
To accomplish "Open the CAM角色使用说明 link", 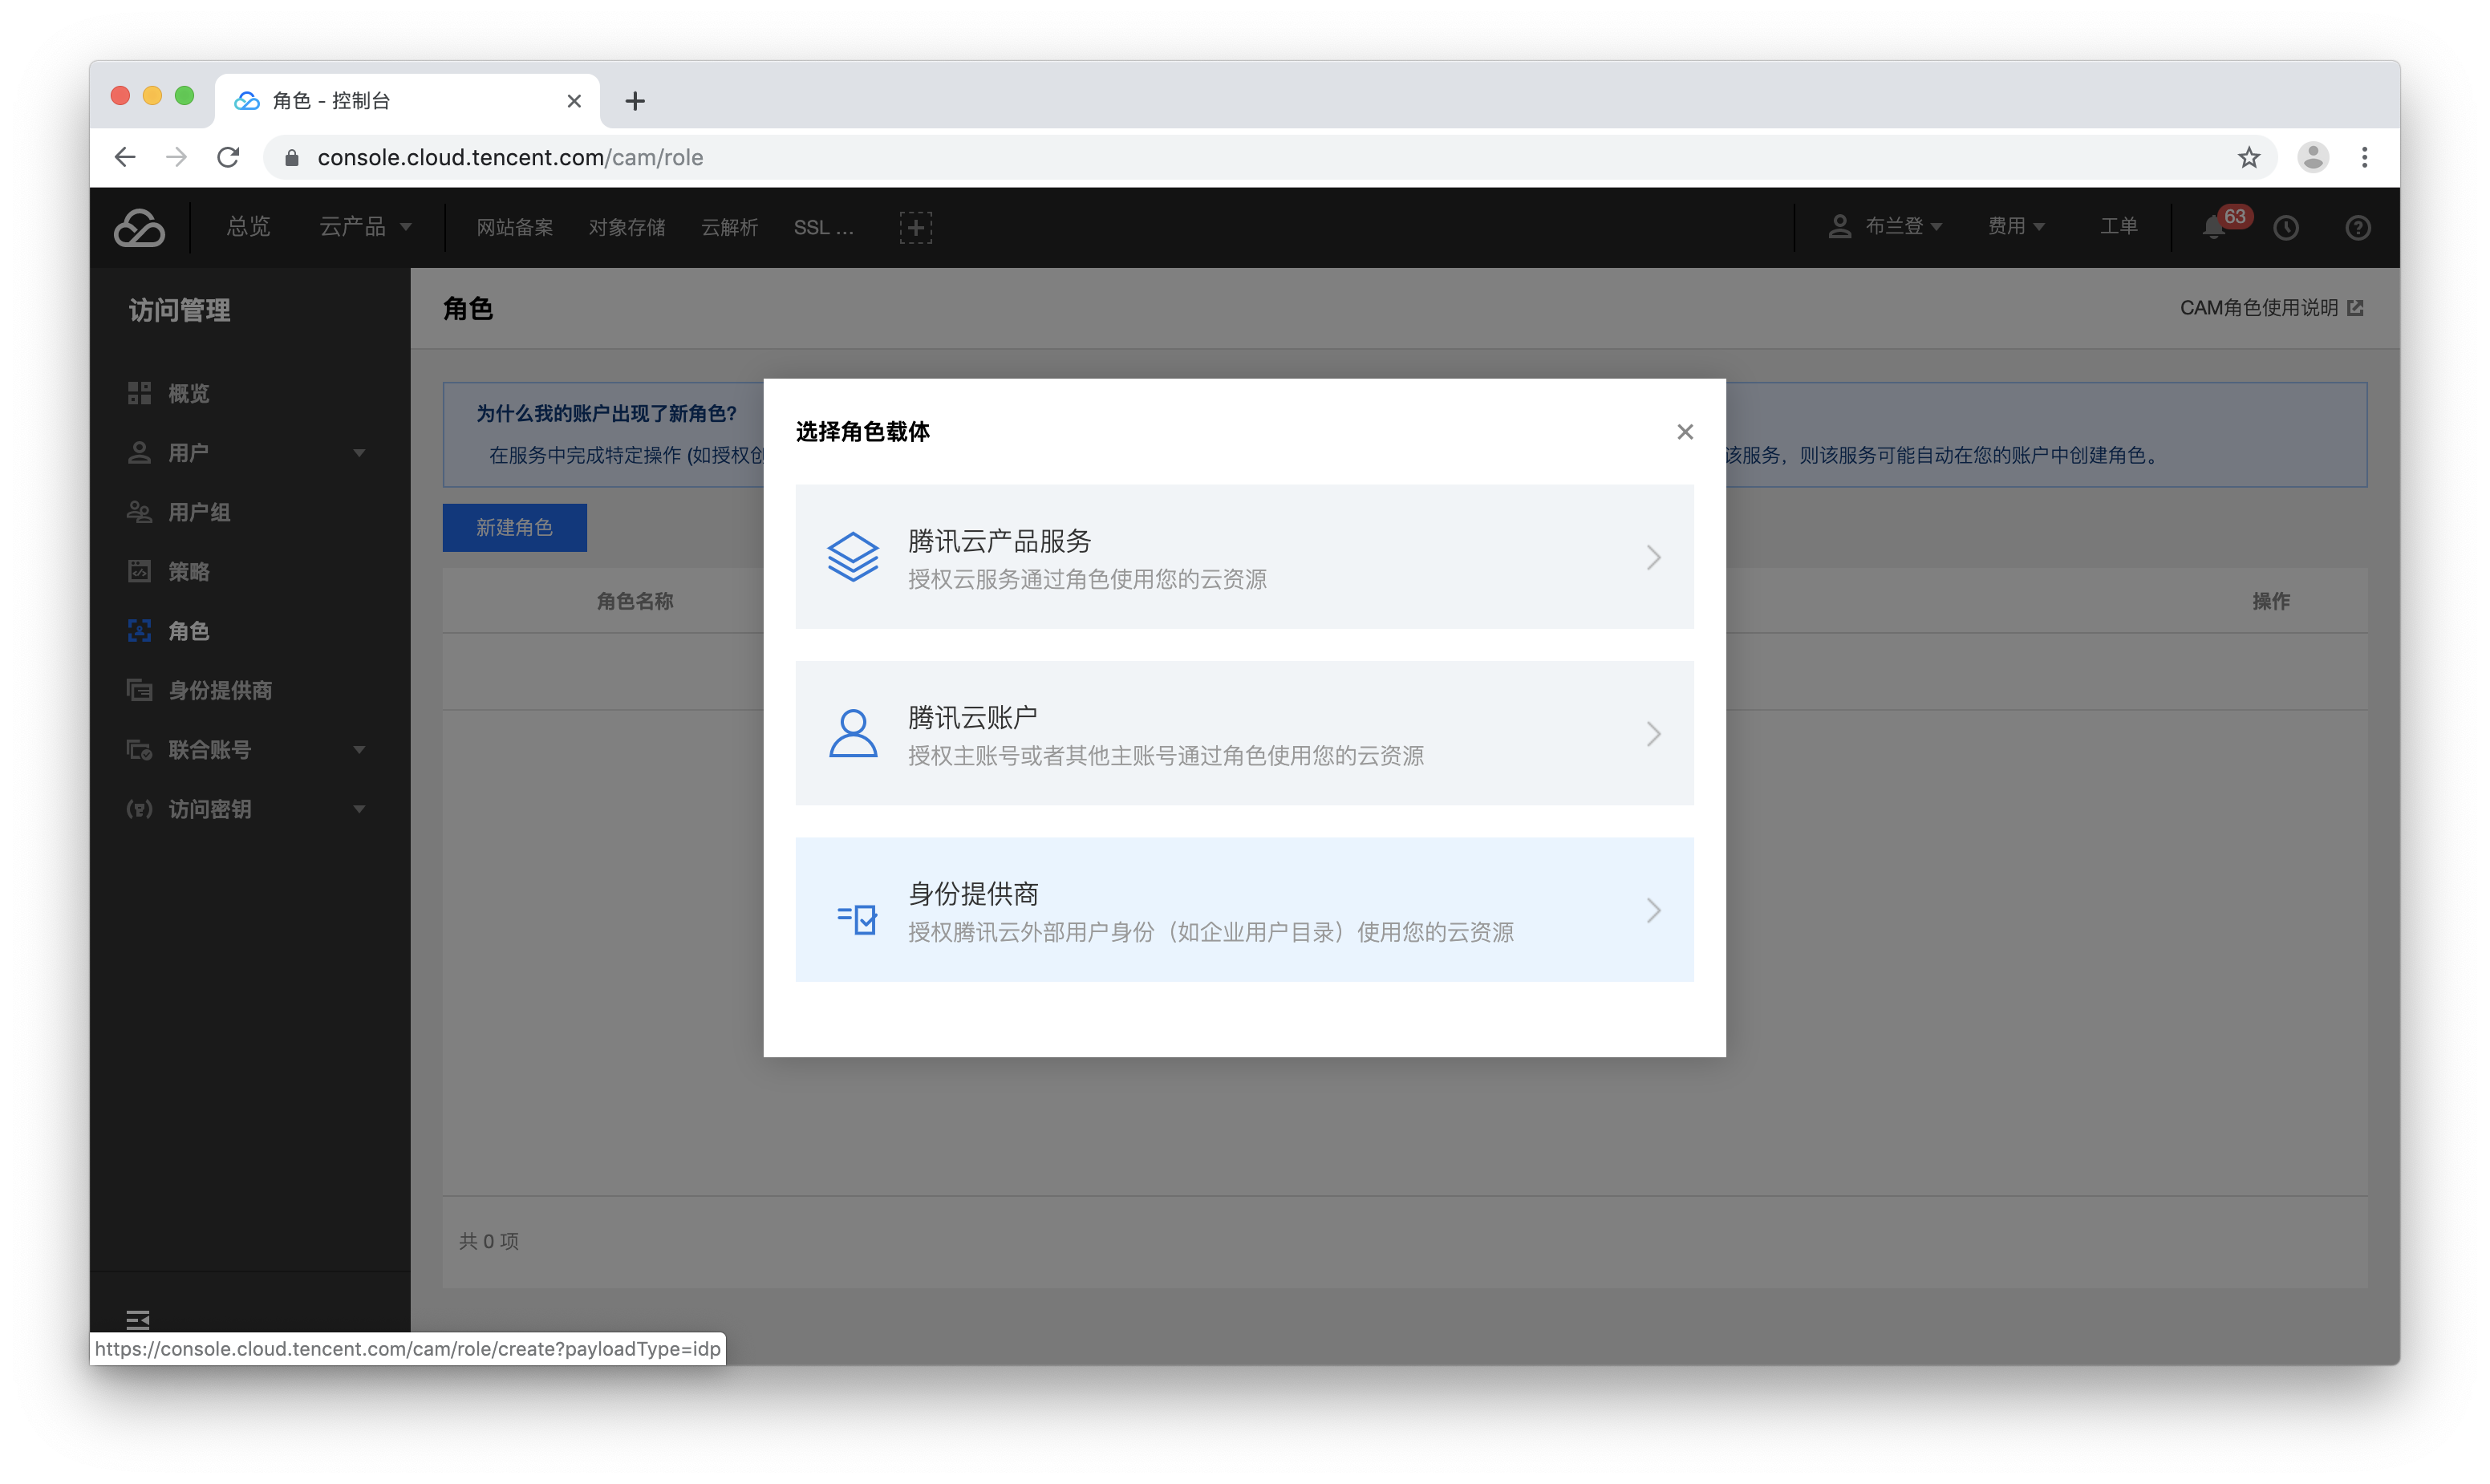I will 2263,308.
